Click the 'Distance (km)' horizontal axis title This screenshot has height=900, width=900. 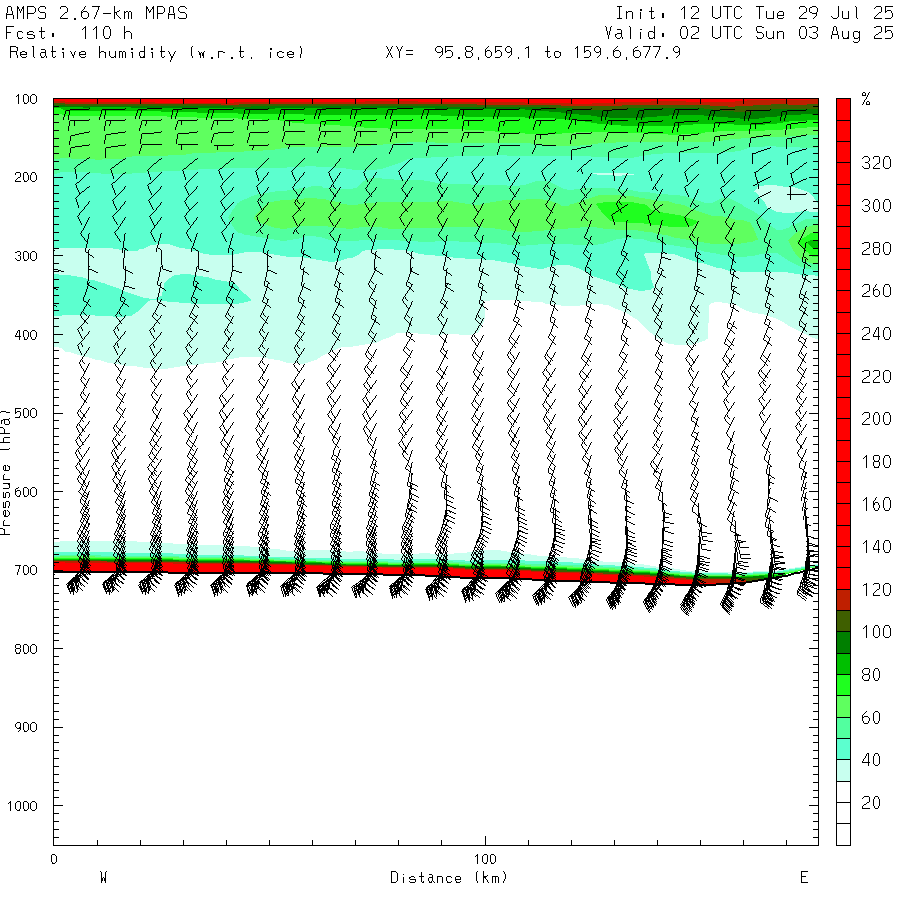click(x=449, y=878)
